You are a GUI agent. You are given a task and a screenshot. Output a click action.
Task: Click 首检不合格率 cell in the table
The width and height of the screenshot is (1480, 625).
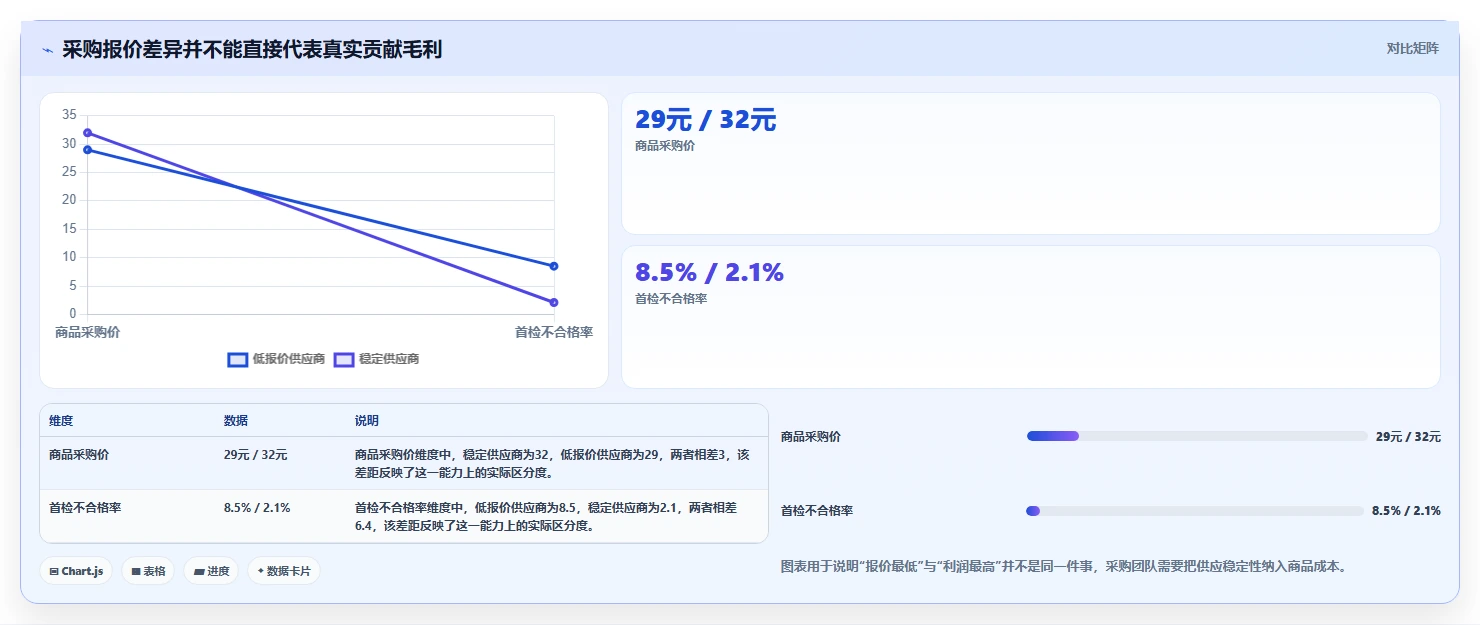[85, 507]
